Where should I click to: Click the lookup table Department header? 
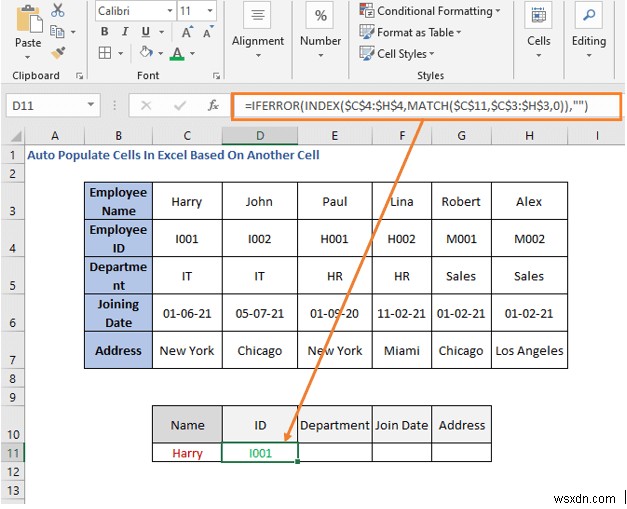pos(335,425)
